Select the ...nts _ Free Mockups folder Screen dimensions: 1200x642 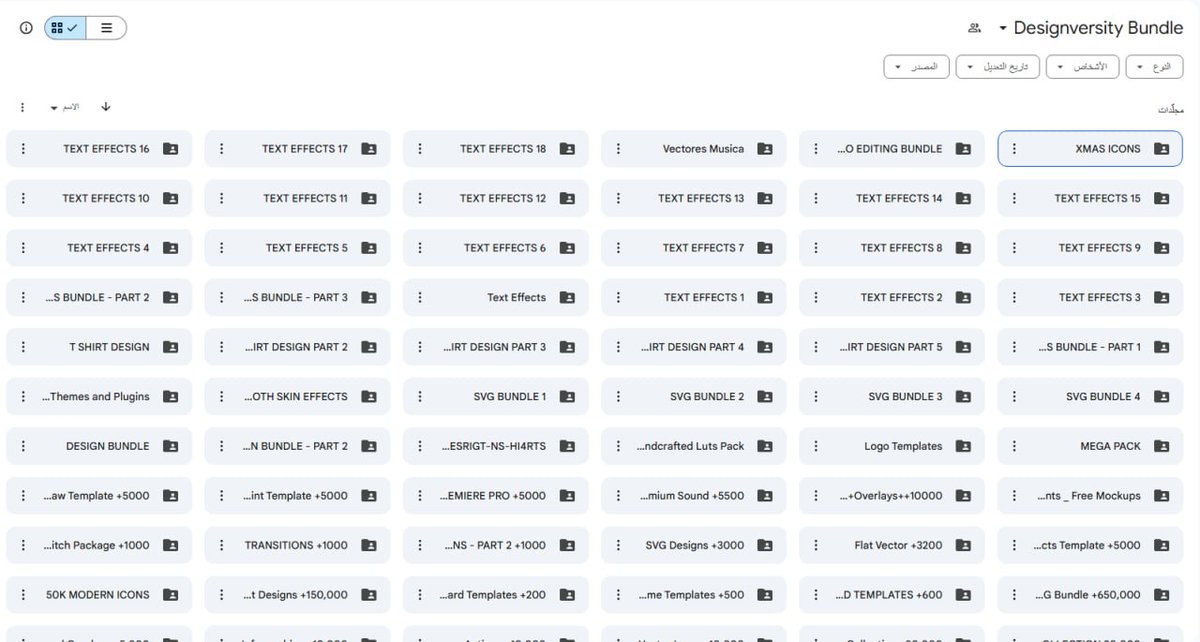(x=1090, y=496)
